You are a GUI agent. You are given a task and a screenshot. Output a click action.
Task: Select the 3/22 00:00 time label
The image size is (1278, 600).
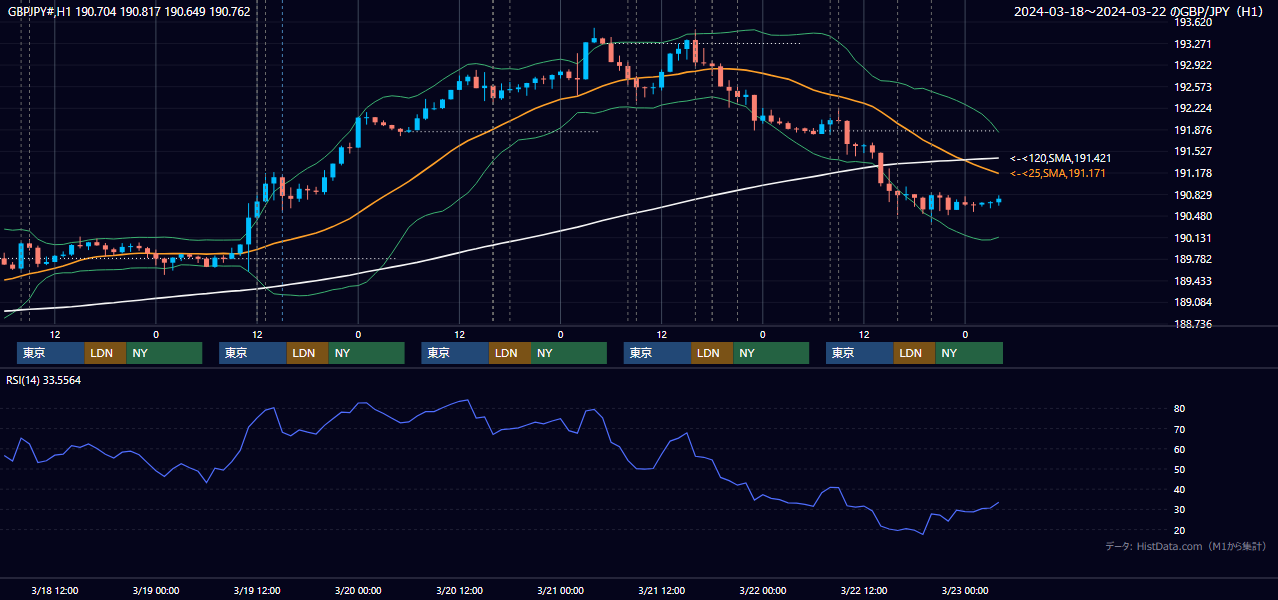point(762,590)
